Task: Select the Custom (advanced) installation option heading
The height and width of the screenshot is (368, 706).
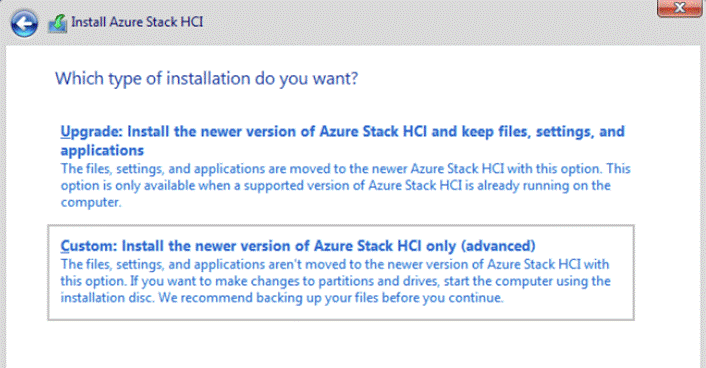Action: (298, 246)
